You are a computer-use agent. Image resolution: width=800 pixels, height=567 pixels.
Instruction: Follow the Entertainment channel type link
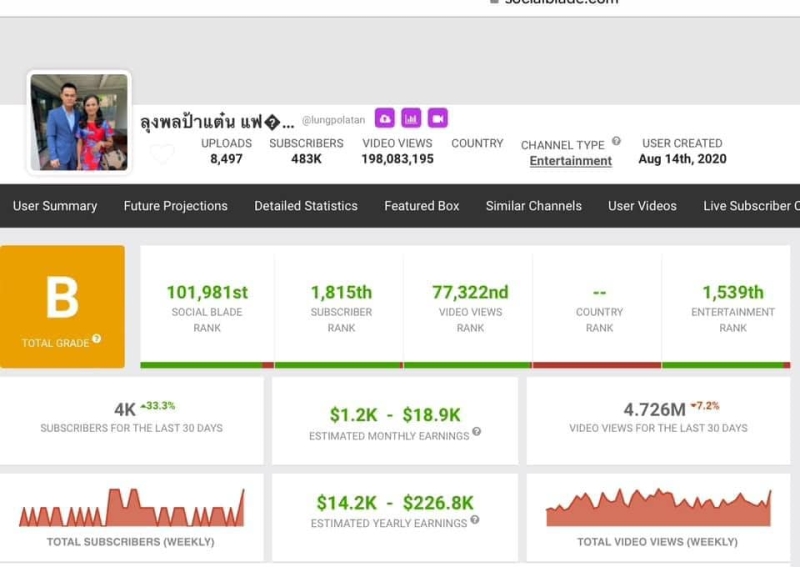[570, 161]
